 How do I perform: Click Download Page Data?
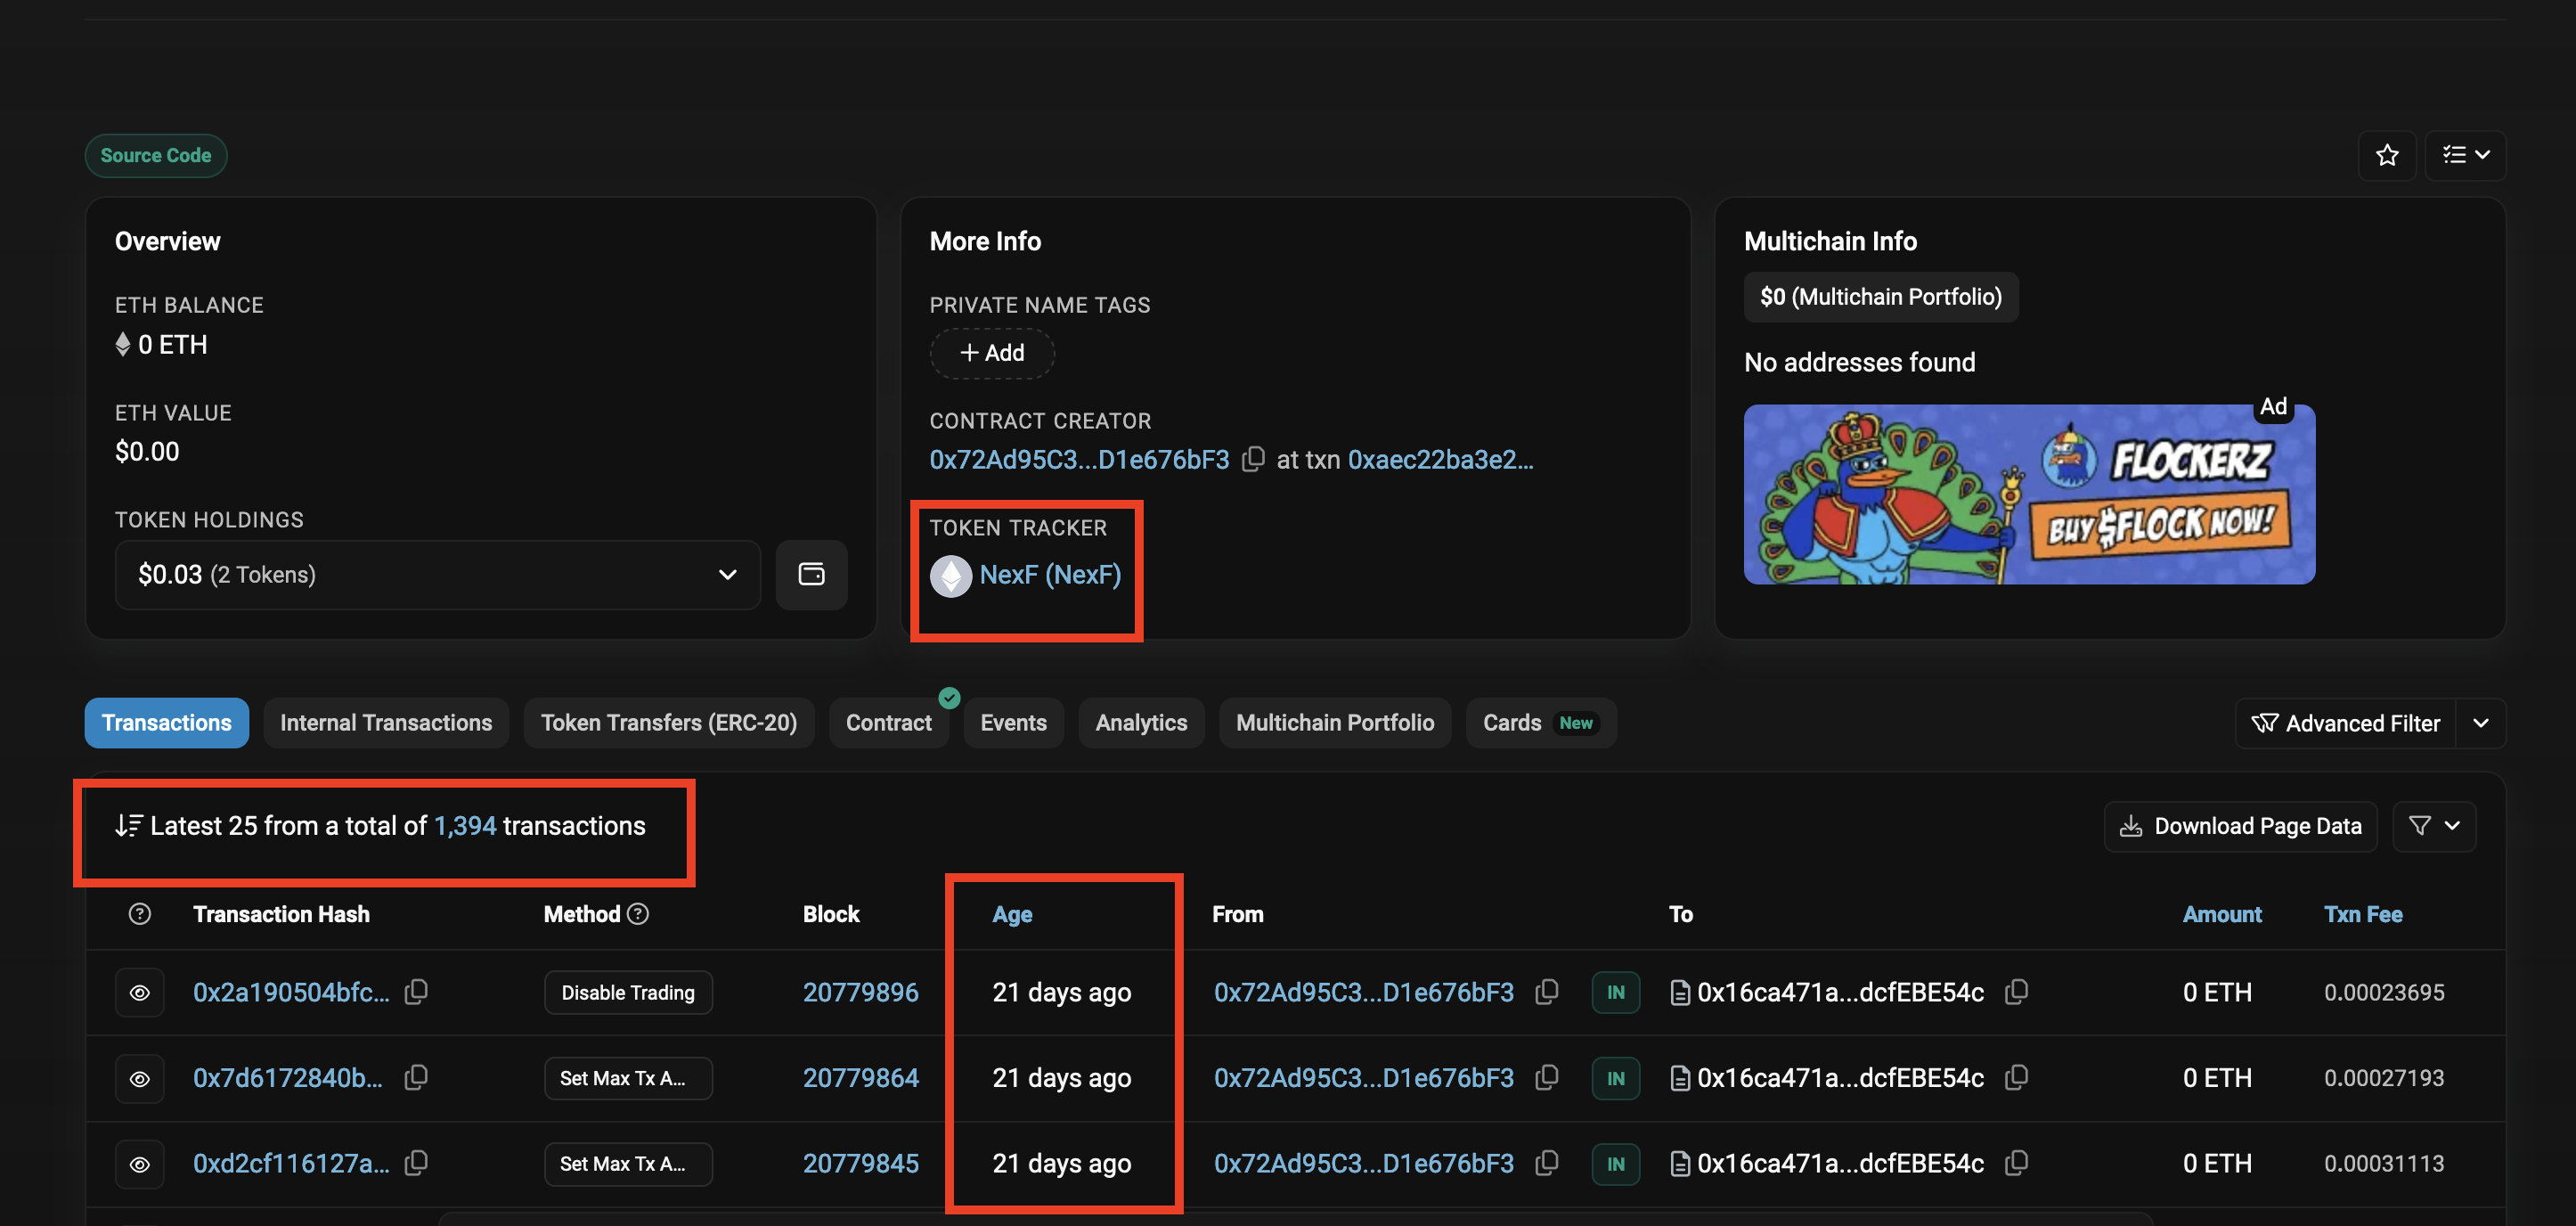tap(2240, 826)
